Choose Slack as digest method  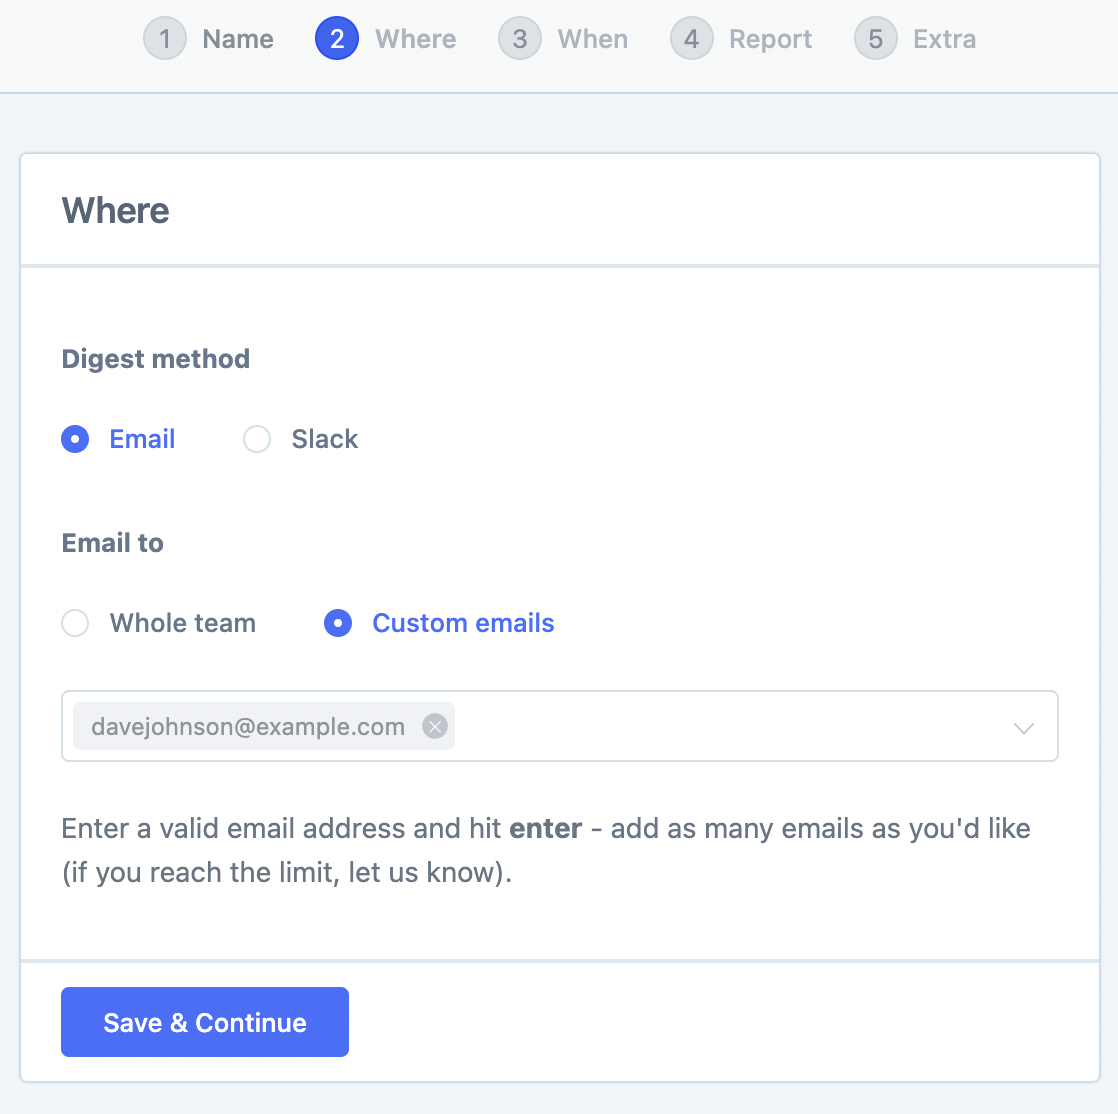point(257,439)
